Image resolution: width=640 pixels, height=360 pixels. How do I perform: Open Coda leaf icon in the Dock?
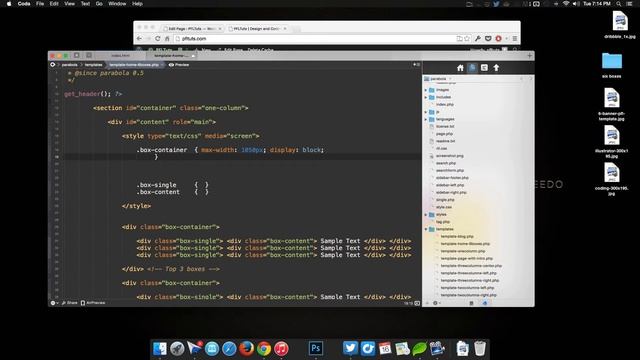tap(419, 348)
